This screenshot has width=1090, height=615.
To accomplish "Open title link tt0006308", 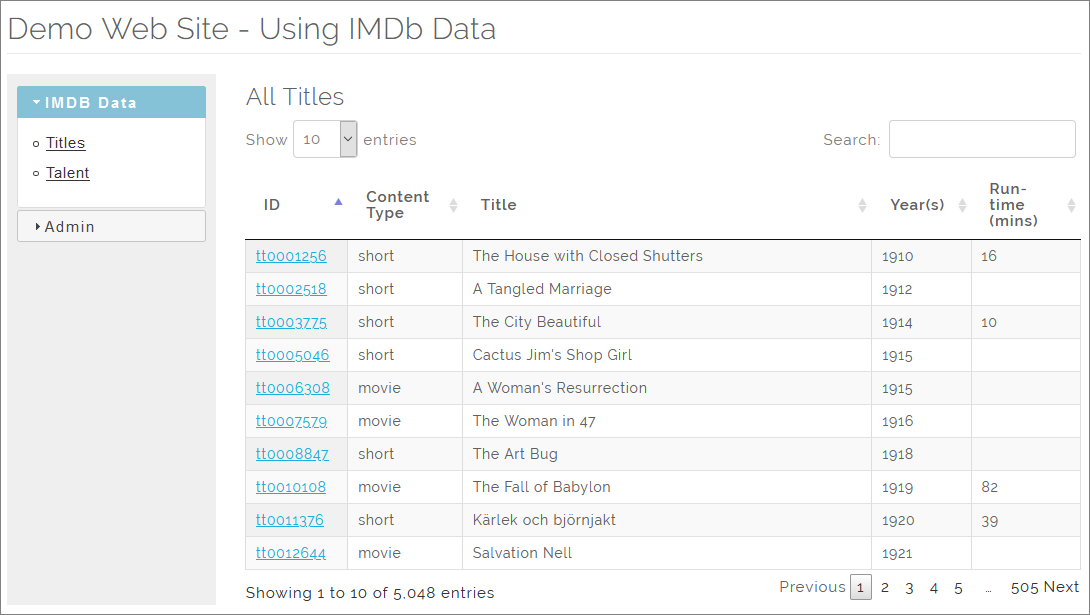I will coord(292,388).
